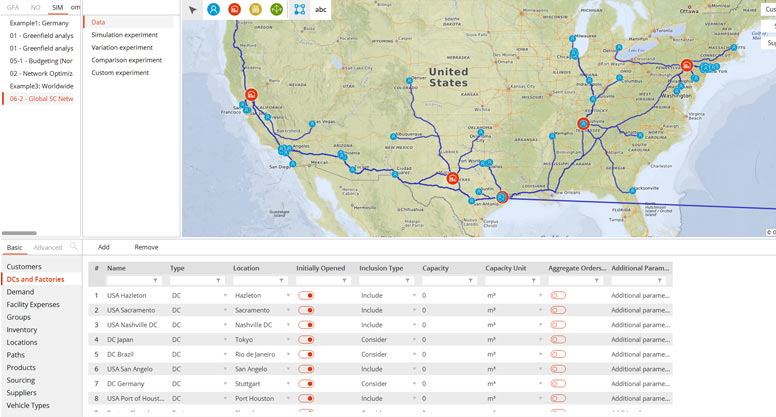Click the Name column filter icon
Image resolution: width=776 pixels, height=417 pixels.
[155, 280]
